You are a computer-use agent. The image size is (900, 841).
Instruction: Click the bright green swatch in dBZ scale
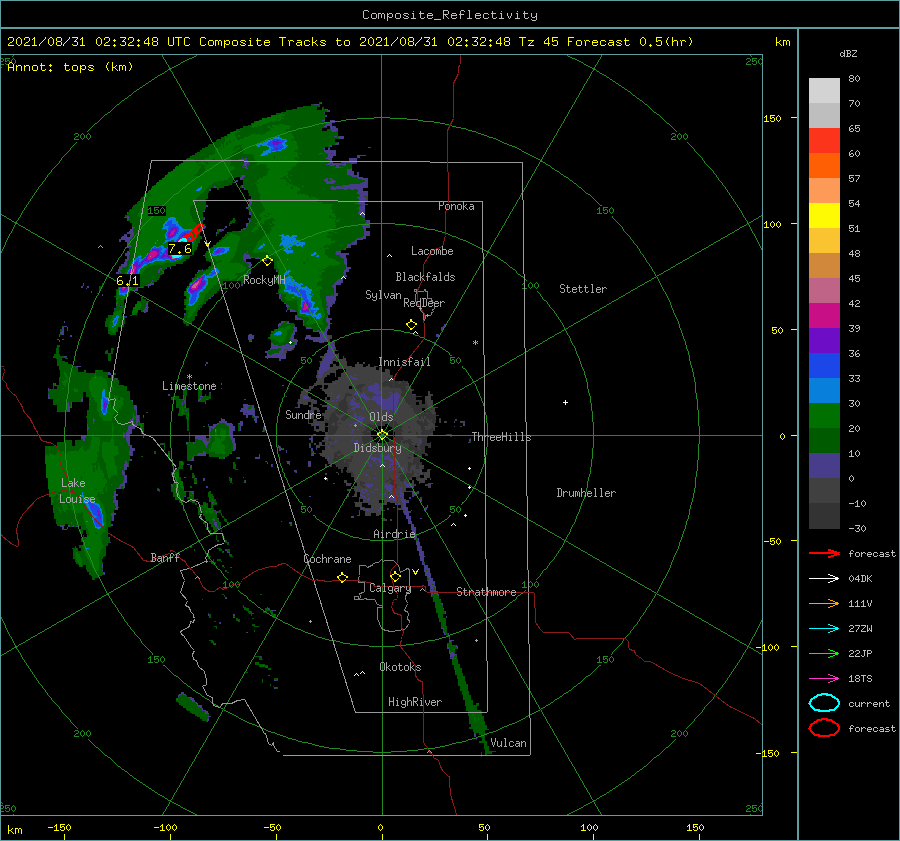(x=824, y=416)
